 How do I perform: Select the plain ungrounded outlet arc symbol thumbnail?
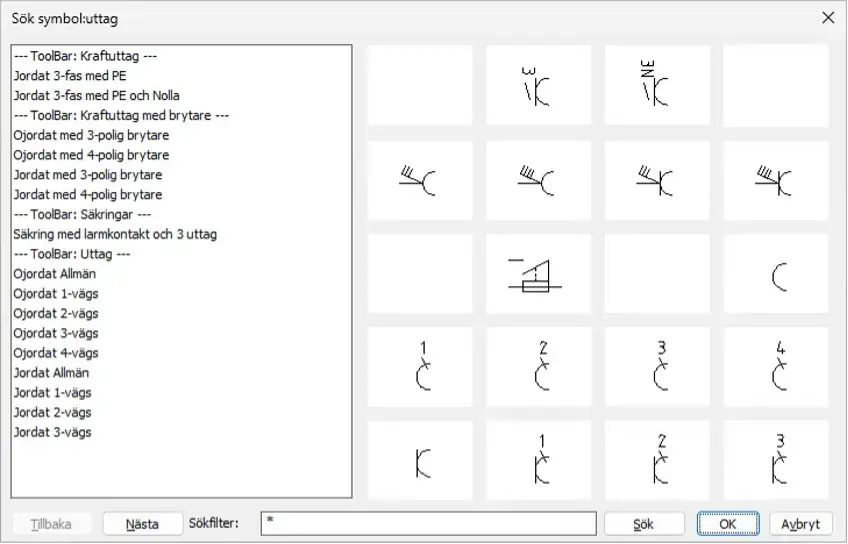coord(776,274)
